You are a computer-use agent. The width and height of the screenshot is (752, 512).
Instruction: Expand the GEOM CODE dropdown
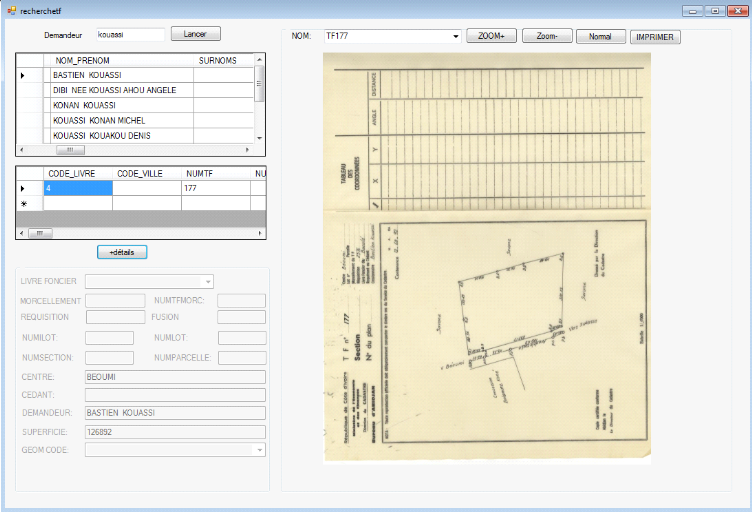[x=261, y=451]
